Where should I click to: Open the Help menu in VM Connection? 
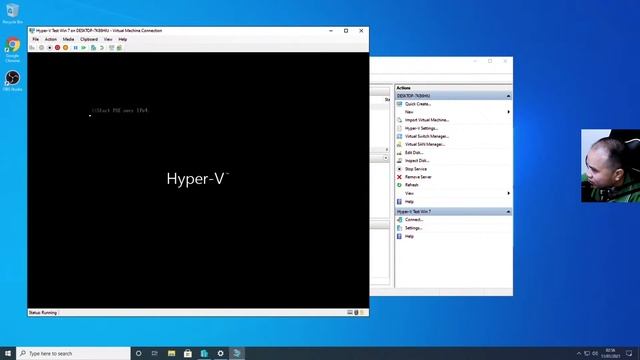pos(122,39)
